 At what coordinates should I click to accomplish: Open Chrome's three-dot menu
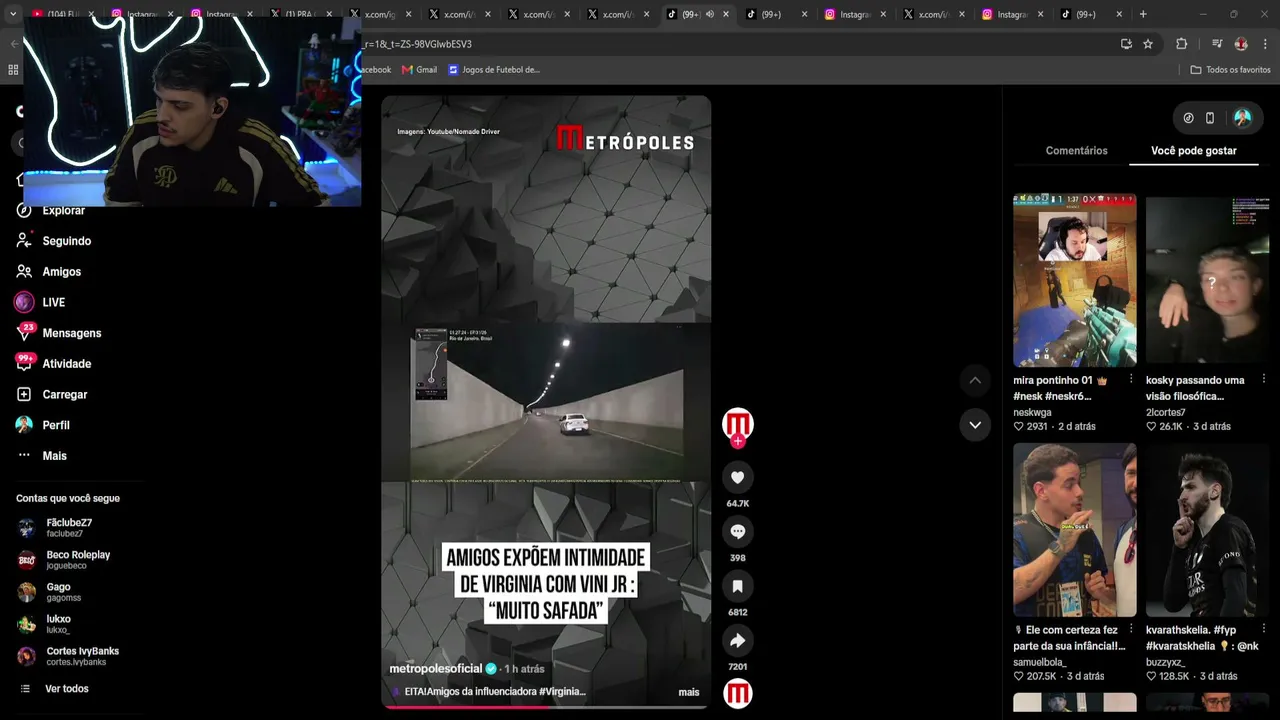1264,44
